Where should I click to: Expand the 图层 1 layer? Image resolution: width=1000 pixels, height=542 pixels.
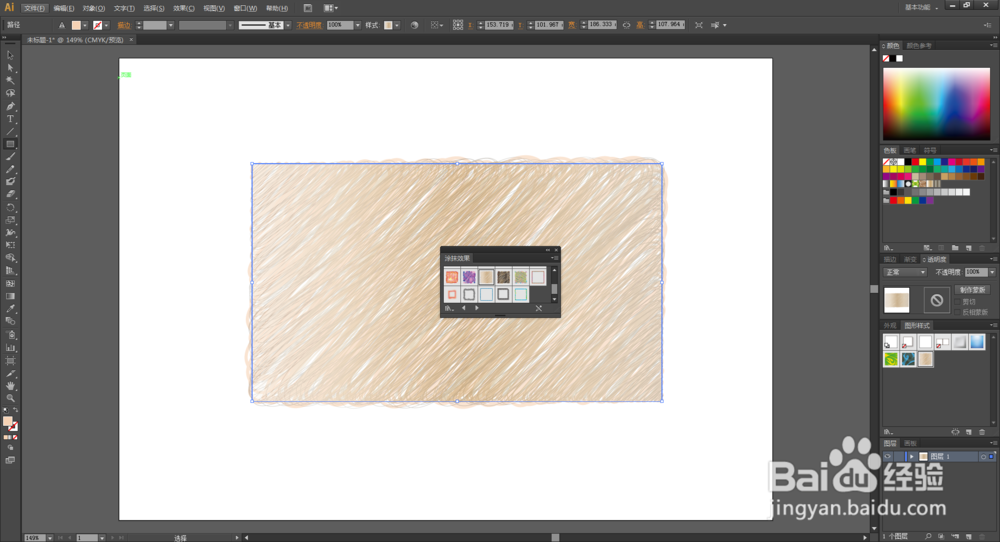pos(912,457)
